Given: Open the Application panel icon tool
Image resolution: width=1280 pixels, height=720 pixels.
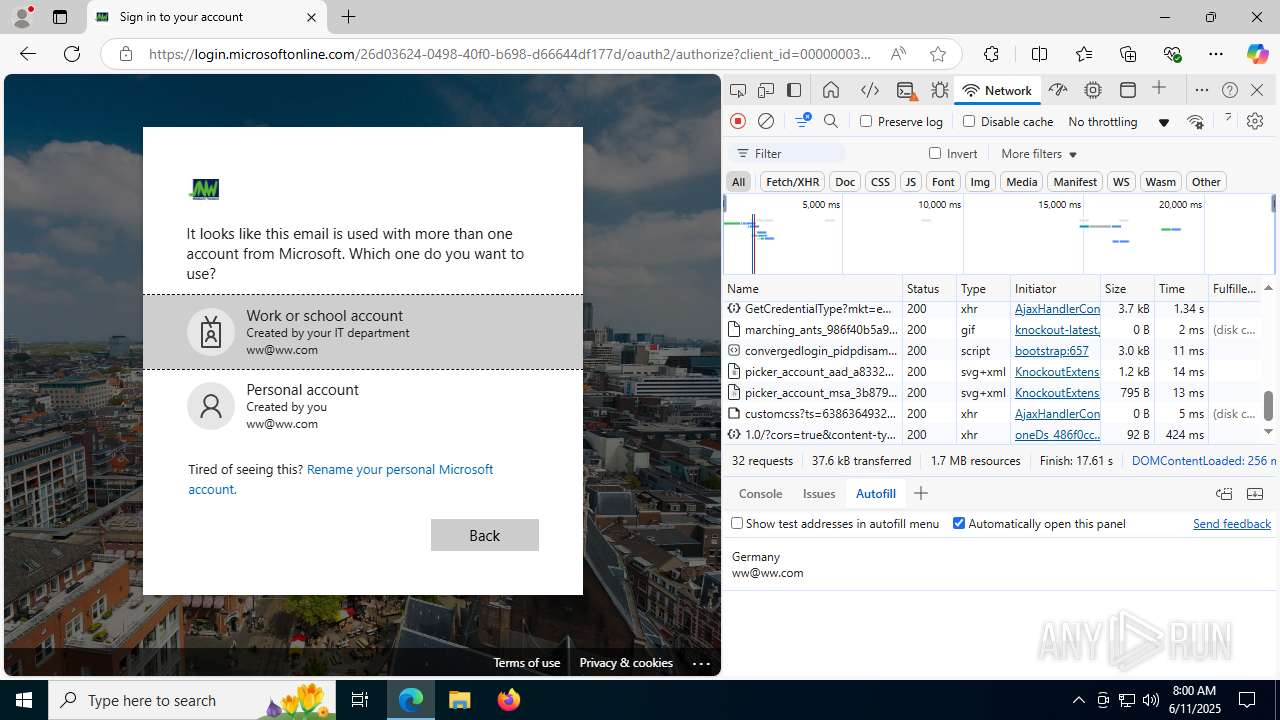Looking at the screenshot, I should point(1128,90).
